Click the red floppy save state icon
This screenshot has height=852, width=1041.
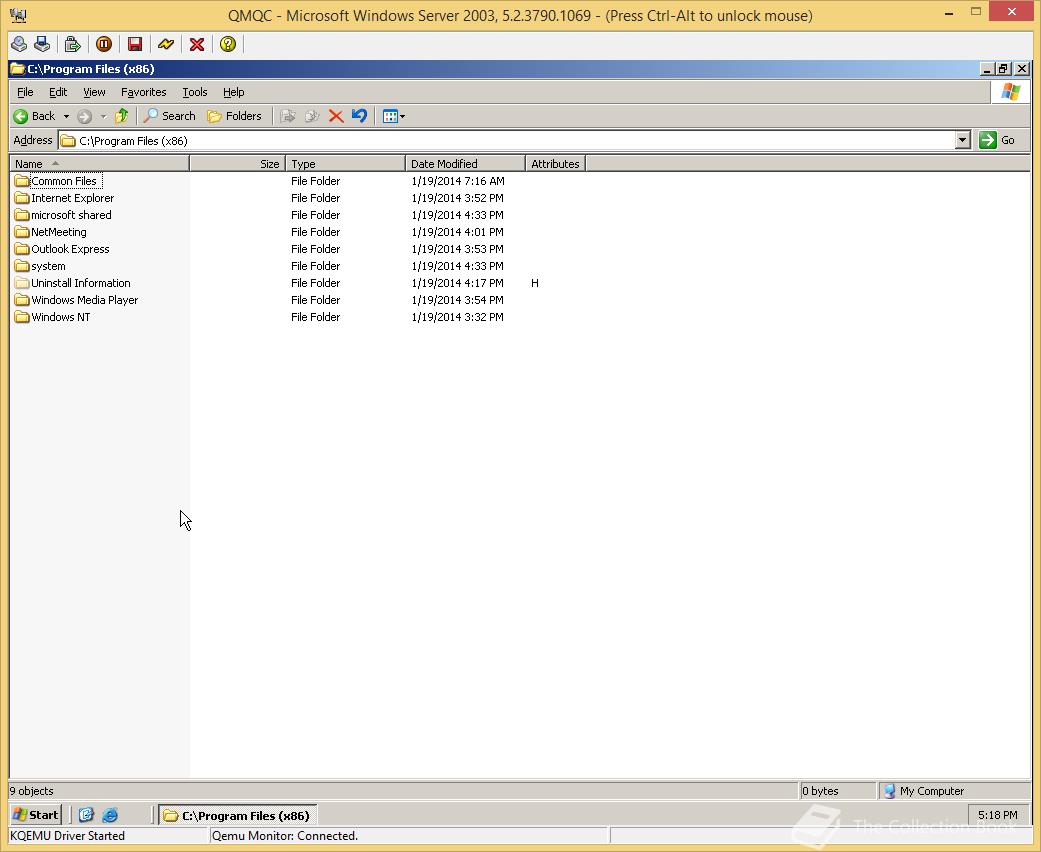135,44
